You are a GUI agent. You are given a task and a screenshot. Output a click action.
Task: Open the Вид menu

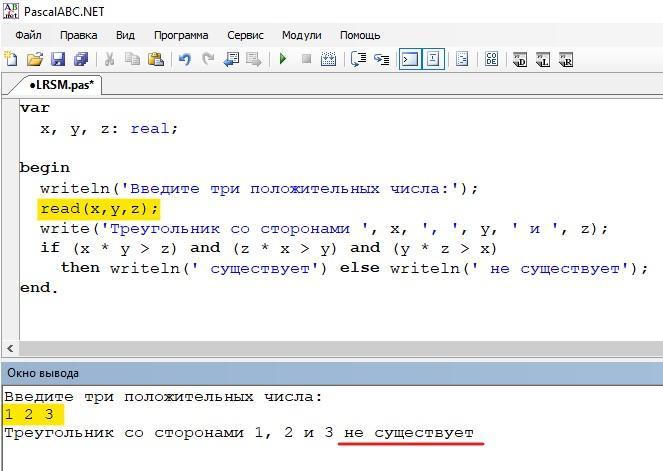[x=125, y=35]
